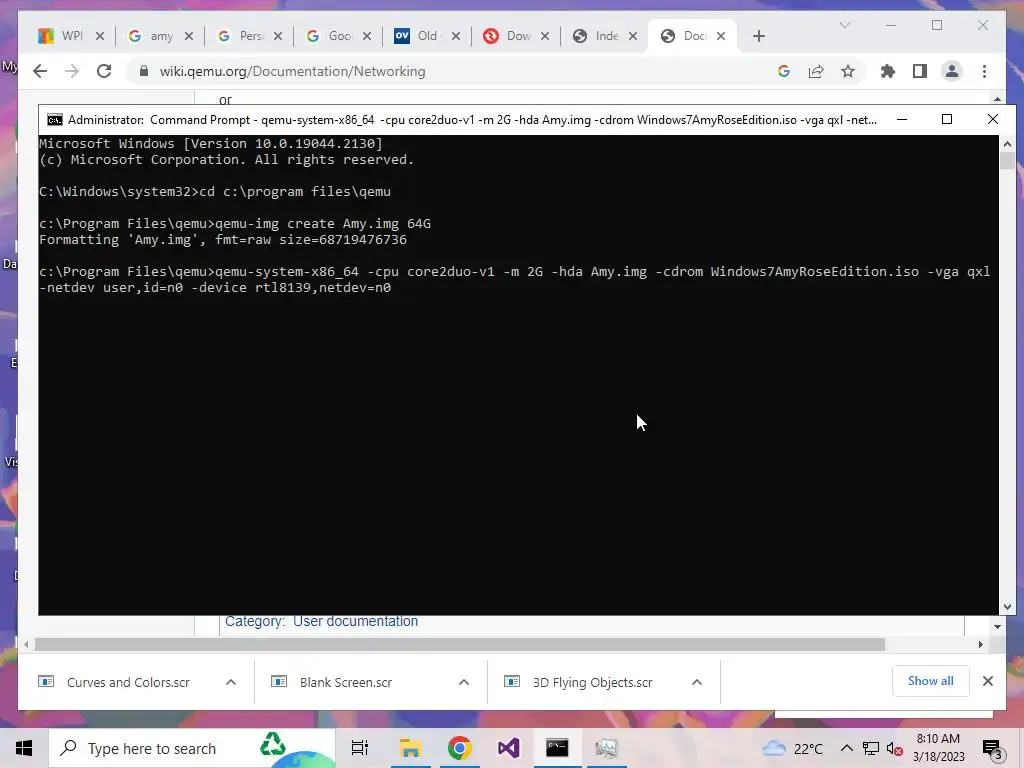Click the Chrome forward navigation arrow
The image size is (1024, 768).
[x=72, y=71]
